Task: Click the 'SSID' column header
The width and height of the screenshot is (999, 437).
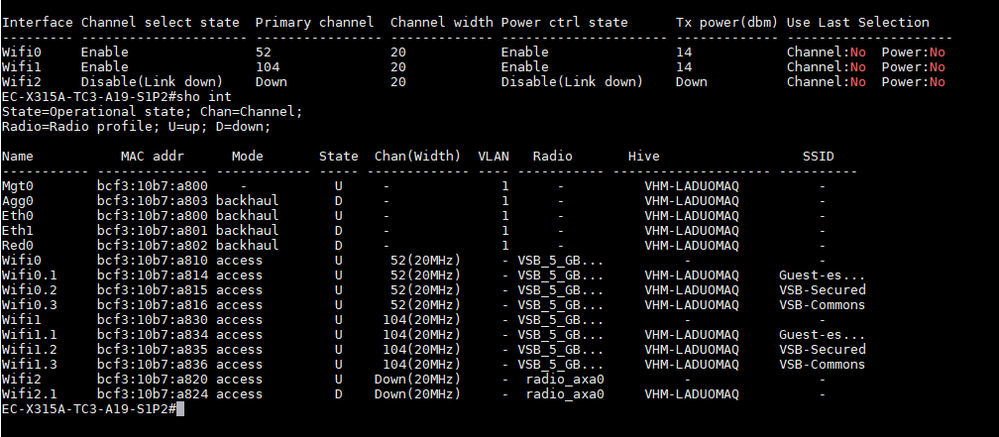Action: tap(818, 157)
